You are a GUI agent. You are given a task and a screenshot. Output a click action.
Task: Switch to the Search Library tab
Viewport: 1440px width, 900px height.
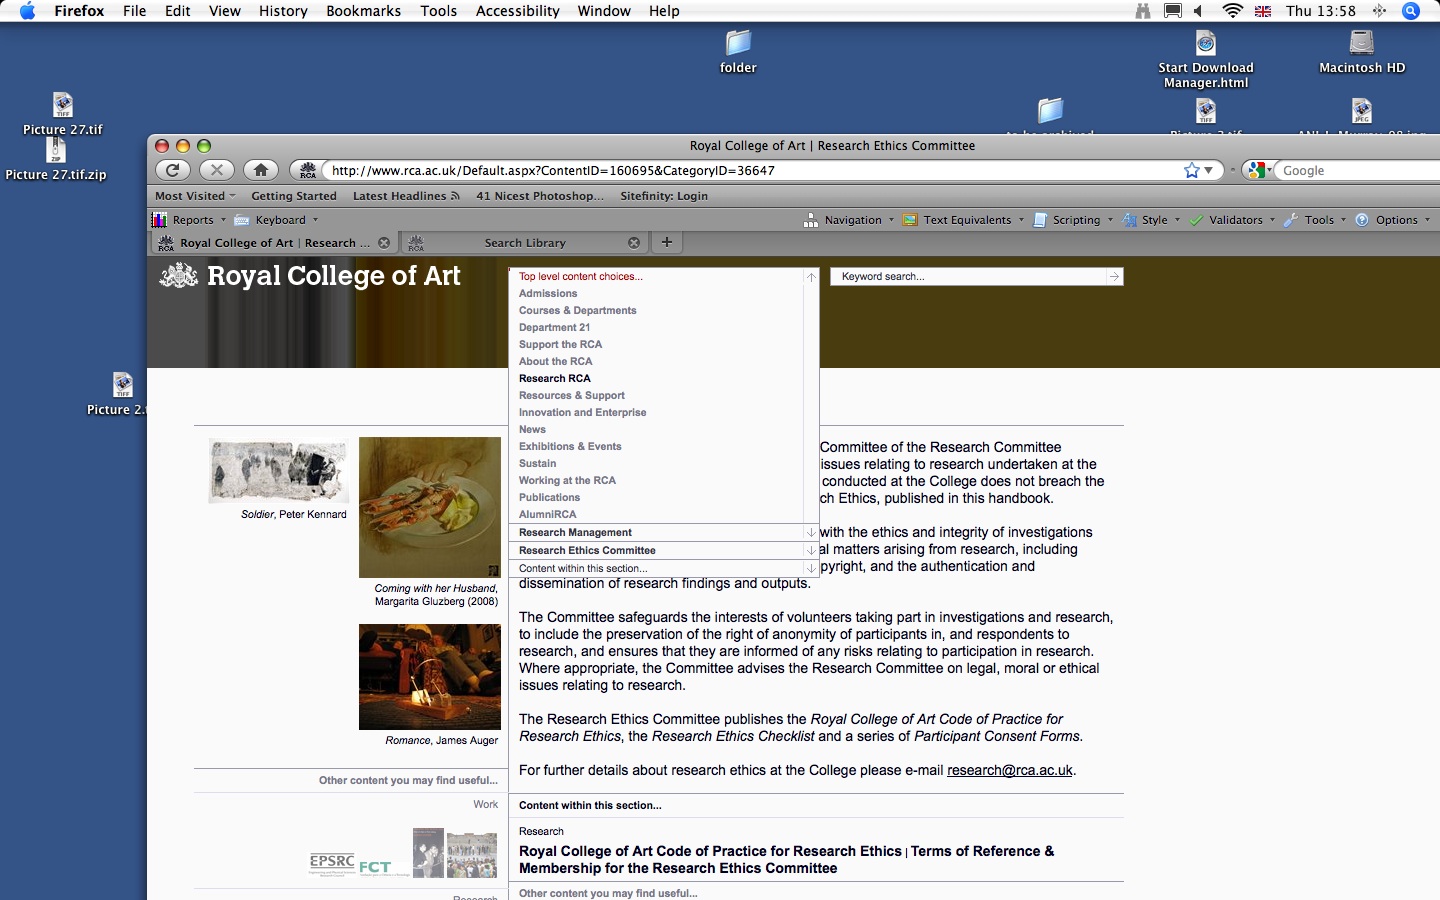pyautogui.click(x=525, y=243)
